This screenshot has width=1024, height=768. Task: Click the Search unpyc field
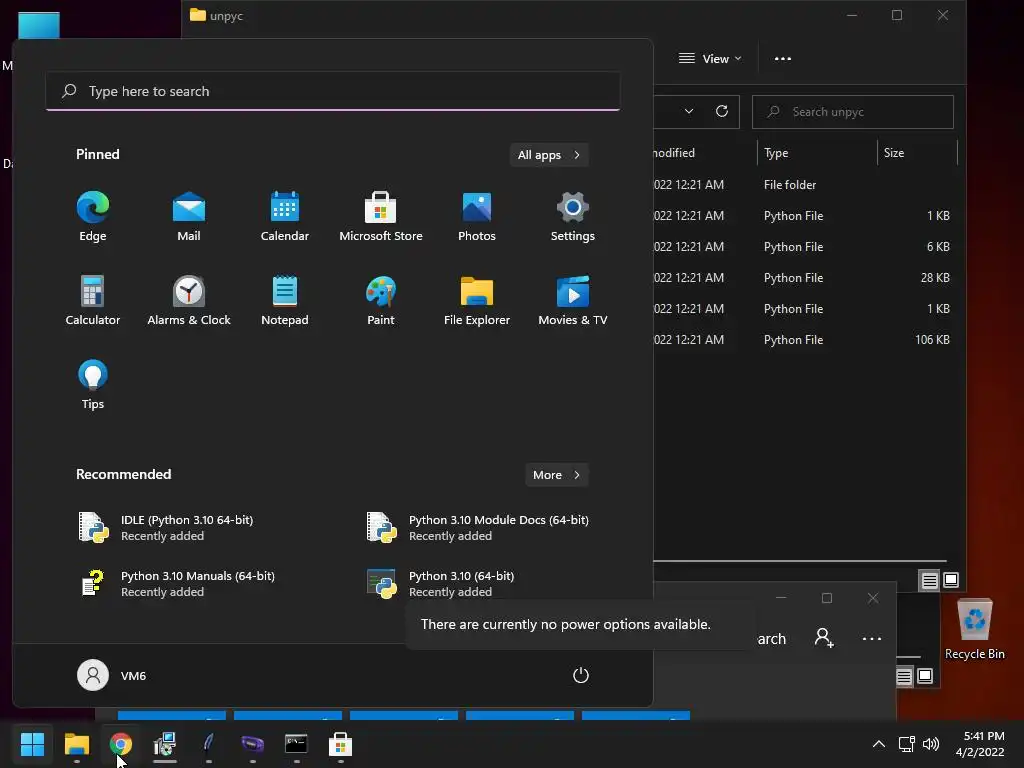point(853,112)
